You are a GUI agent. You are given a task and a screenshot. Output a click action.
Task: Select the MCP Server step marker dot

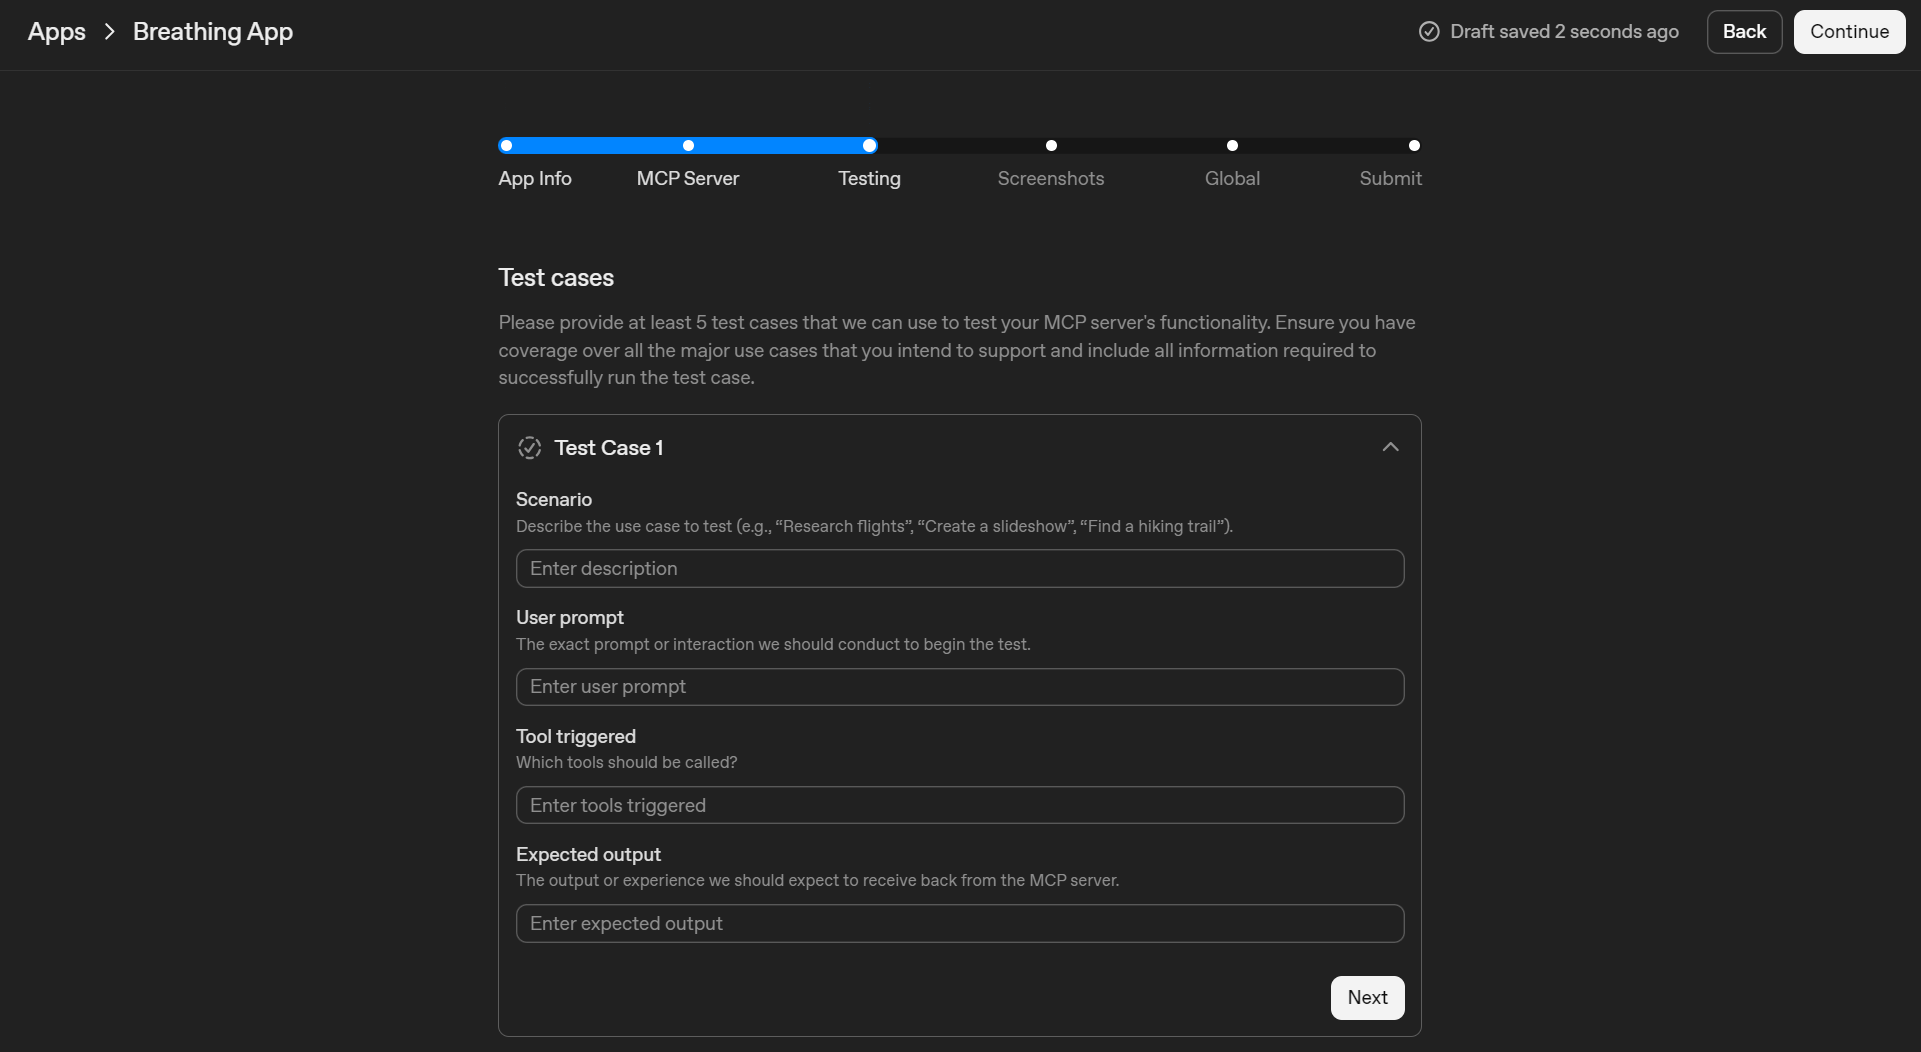click(688, 145)
